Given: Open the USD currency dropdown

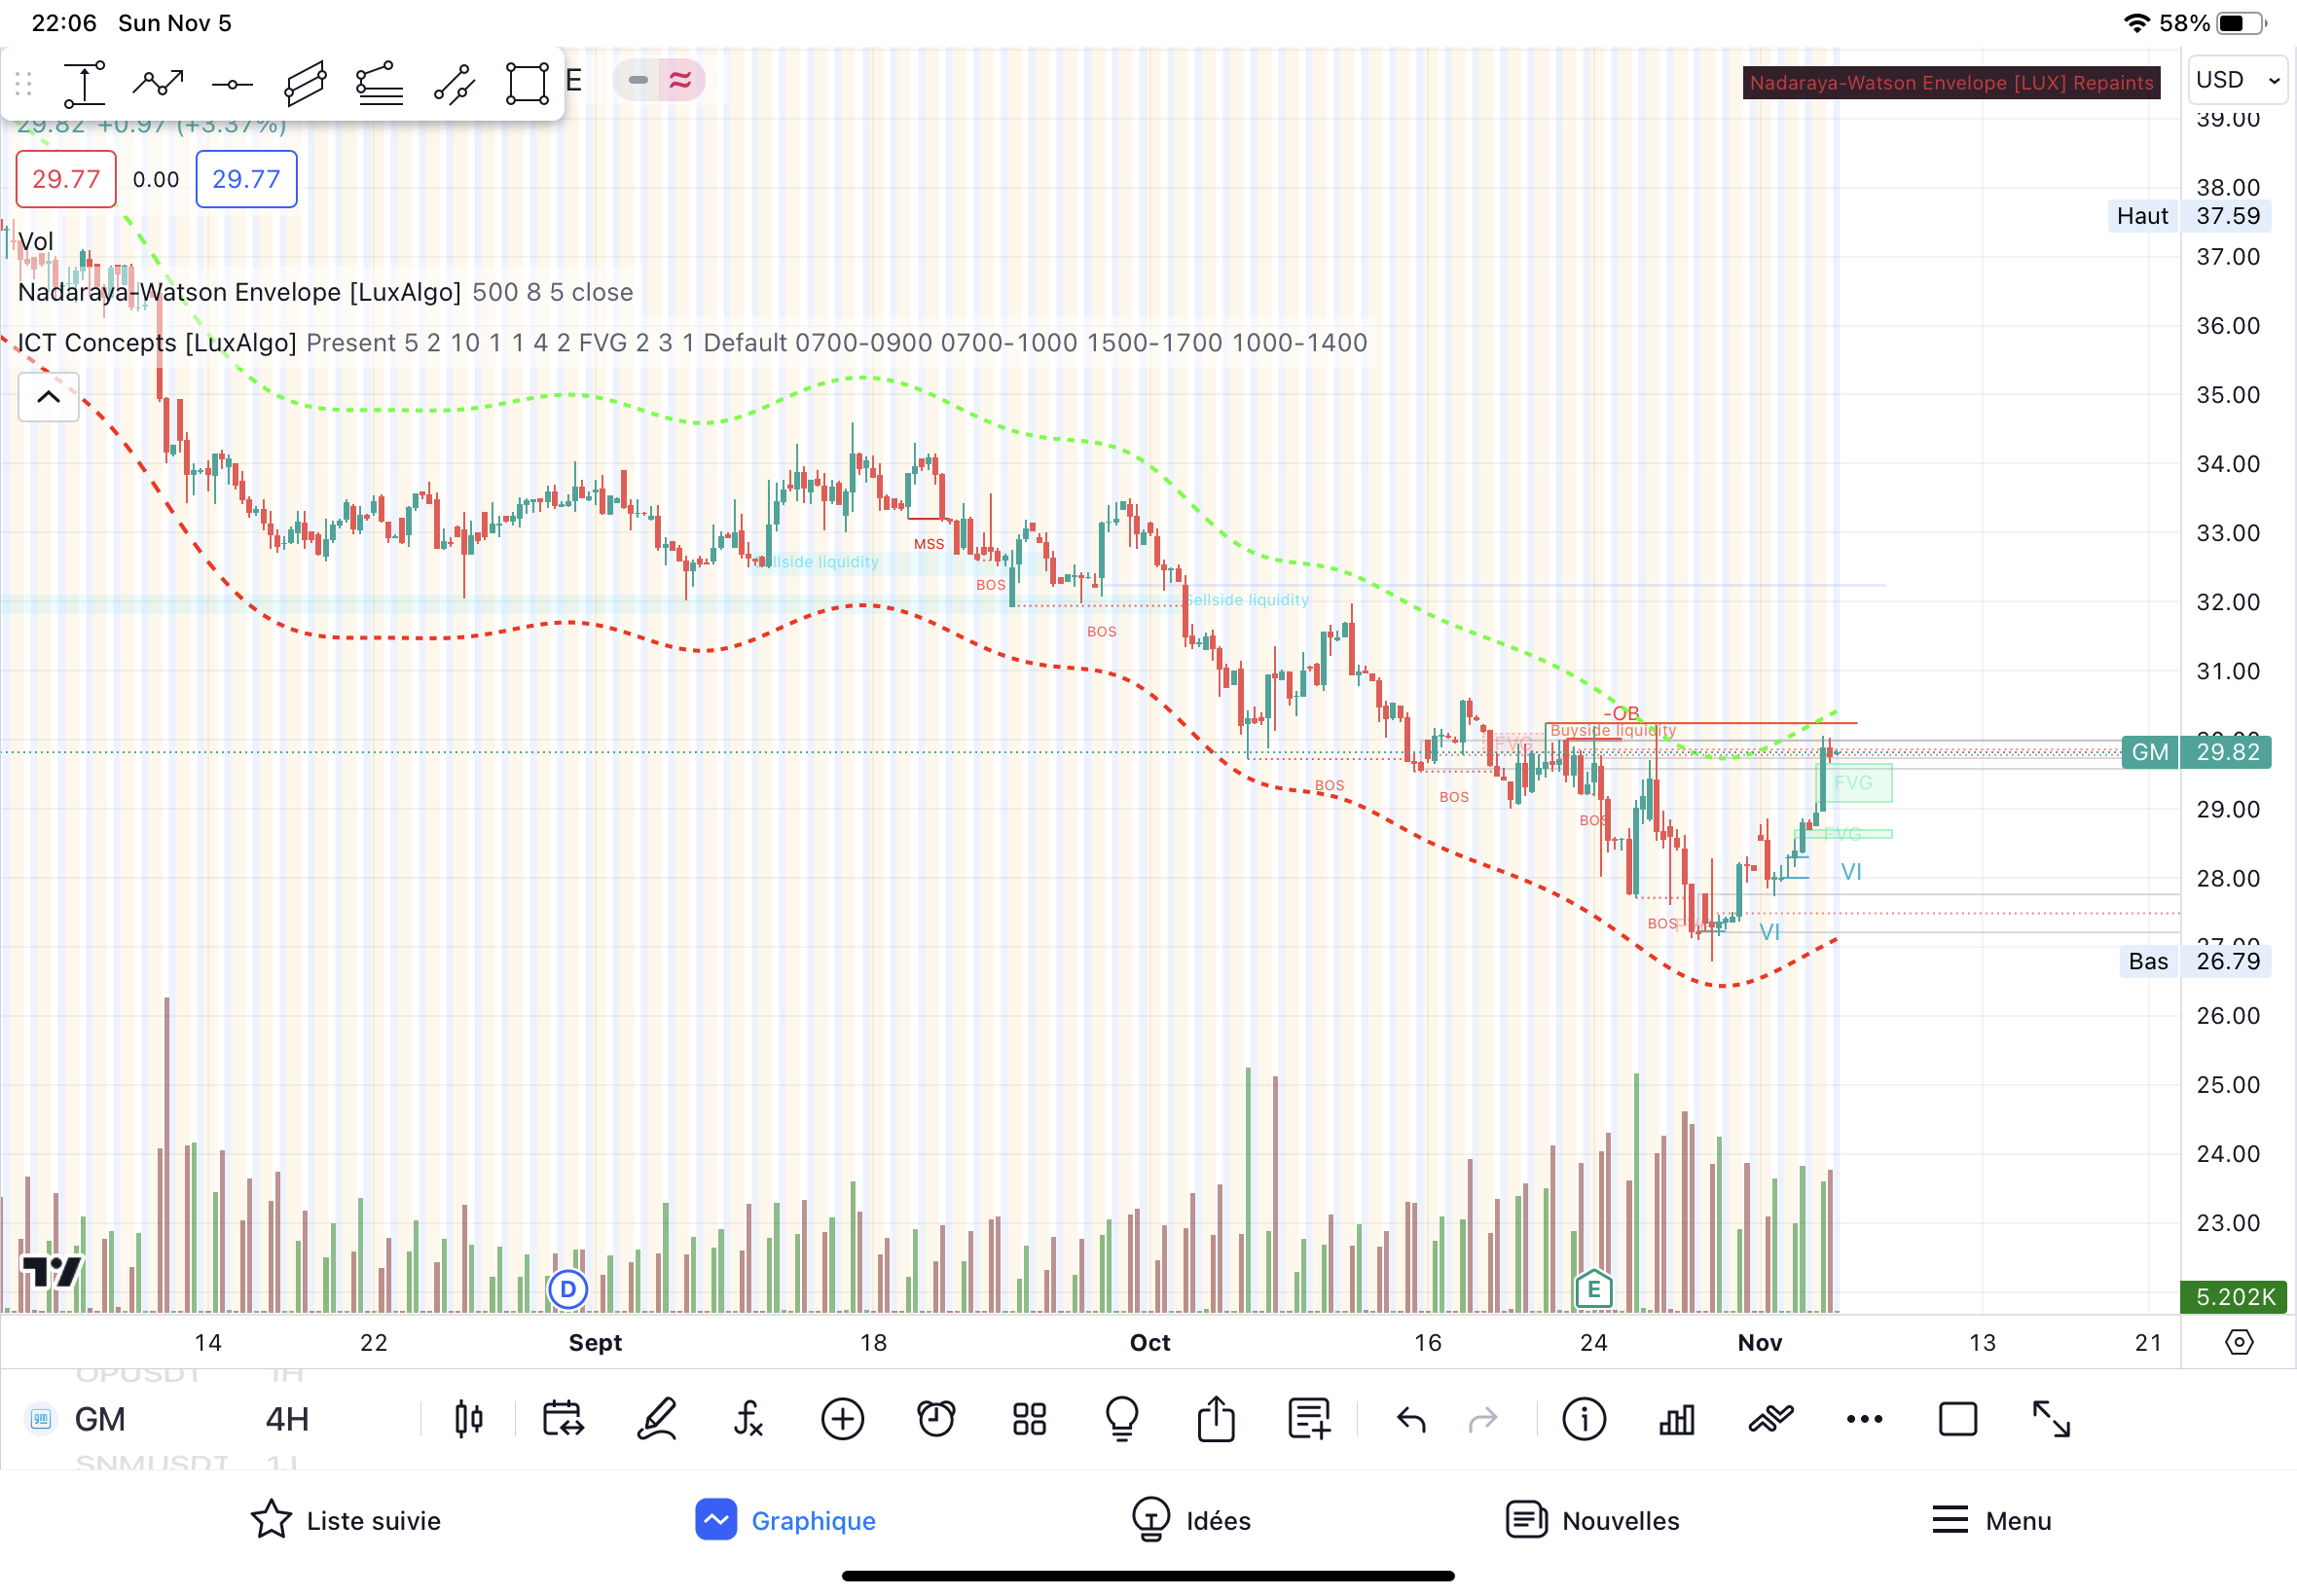Looking at the screenshot, I should click(2238, 80).
